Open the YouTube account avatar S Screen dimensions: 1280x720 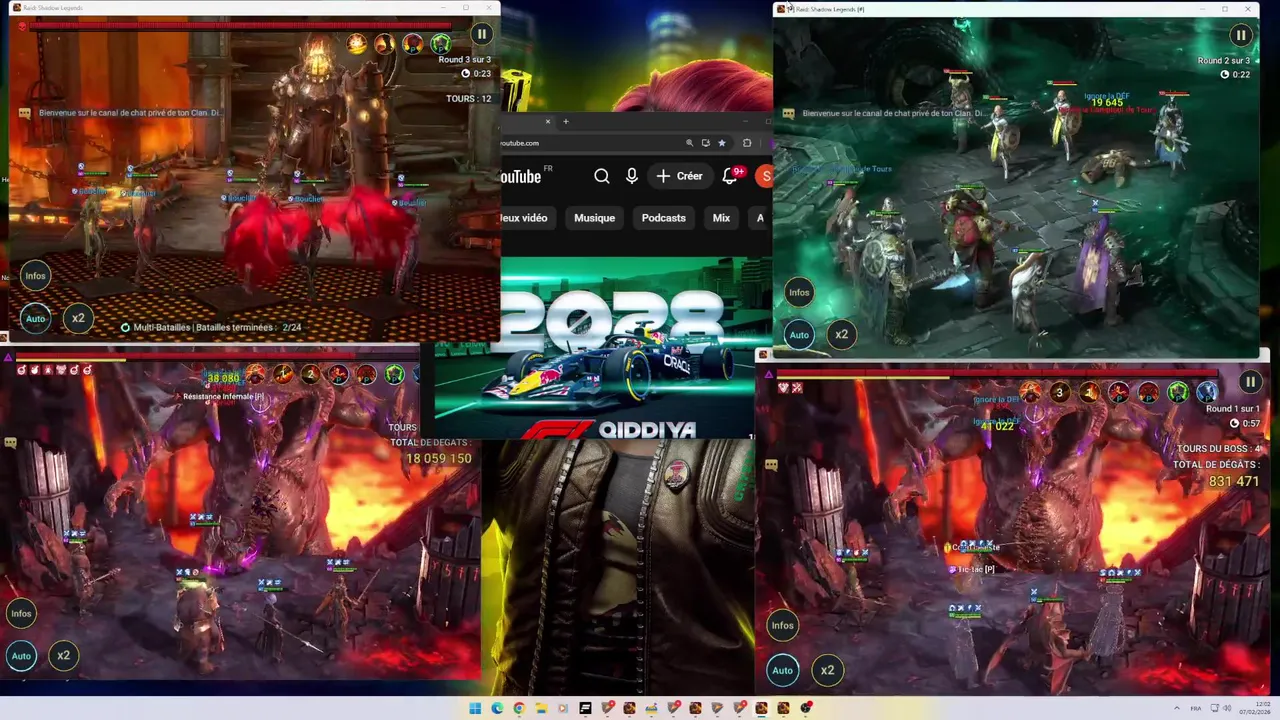coord(765,176)
